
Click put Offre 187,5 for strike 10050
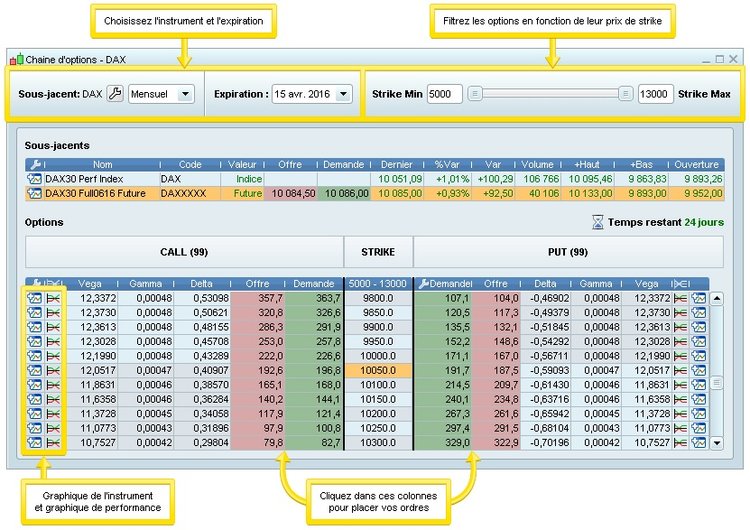coord(496,370)
